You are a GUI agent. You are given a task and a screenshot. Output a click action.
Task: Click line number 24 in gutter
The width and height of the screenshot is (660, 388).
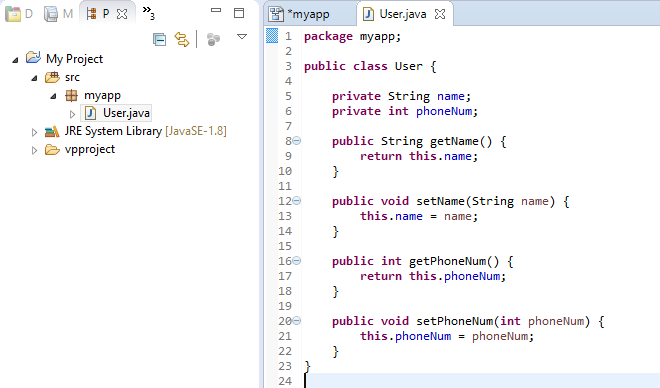[285, 381]
